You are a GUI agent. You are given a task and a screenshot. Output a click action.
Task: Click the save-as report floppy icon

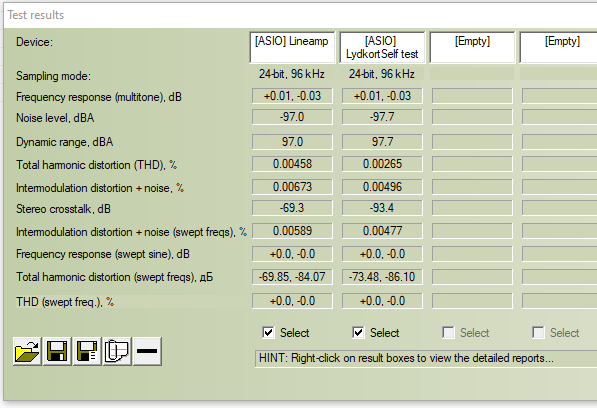(x=87, y=351)
